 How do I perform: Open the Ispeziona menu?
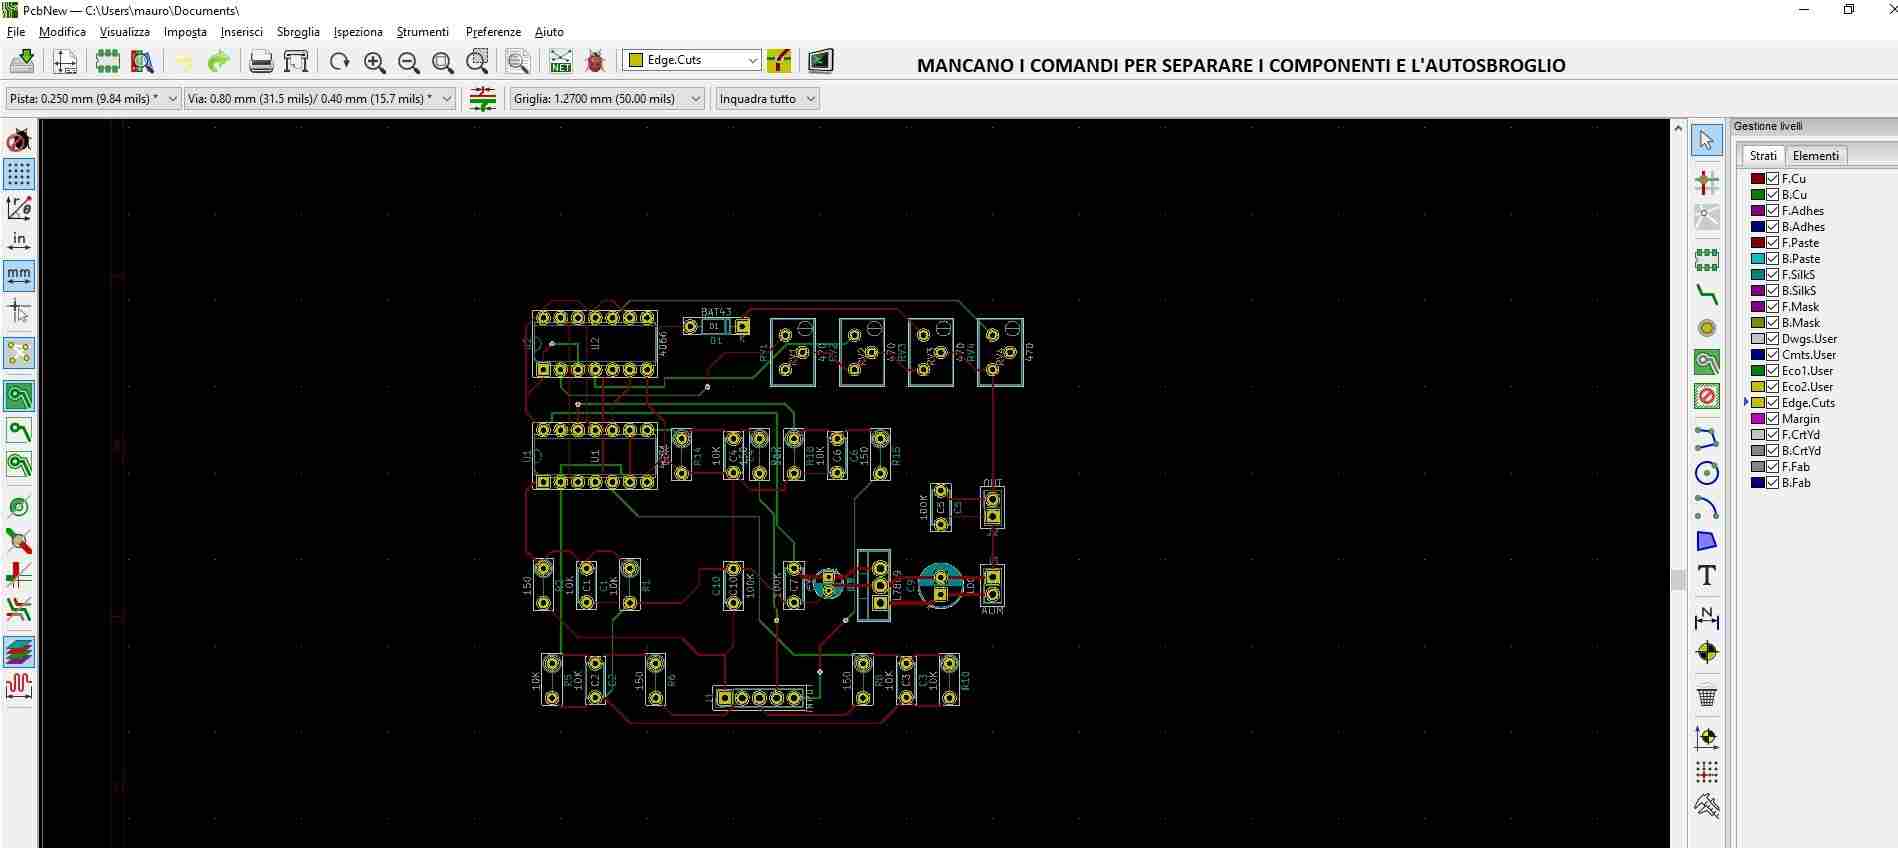(358, 32)
